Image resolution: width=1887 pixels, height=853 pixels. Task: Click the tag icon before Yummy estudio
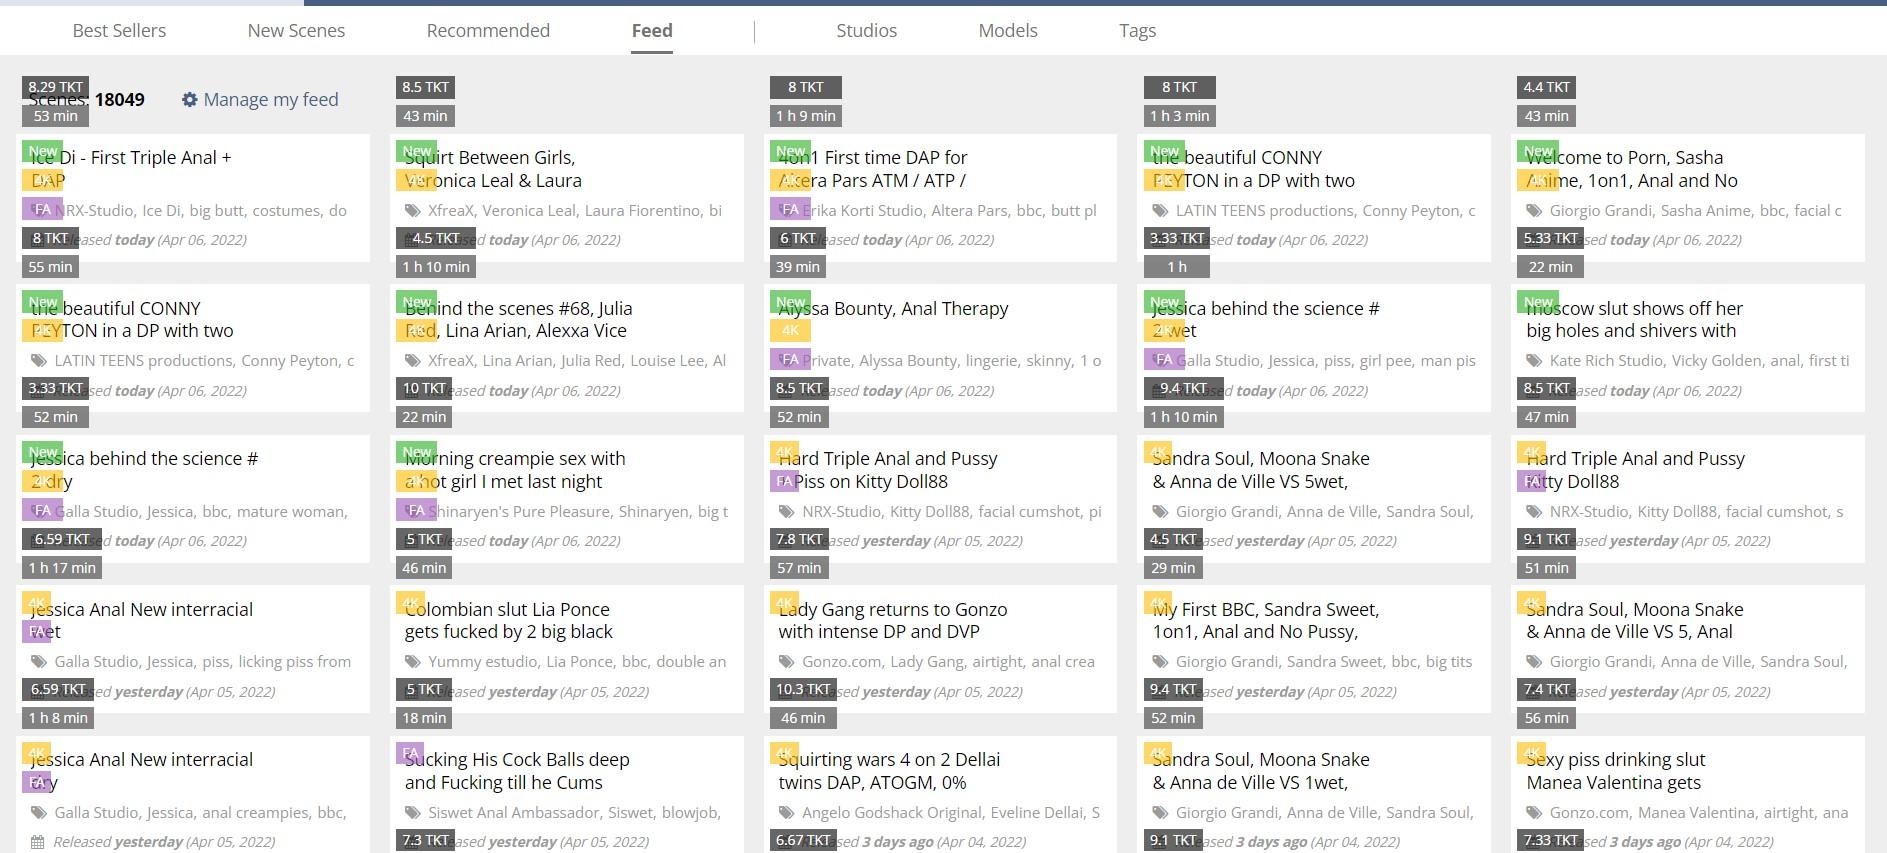(412, 662)
